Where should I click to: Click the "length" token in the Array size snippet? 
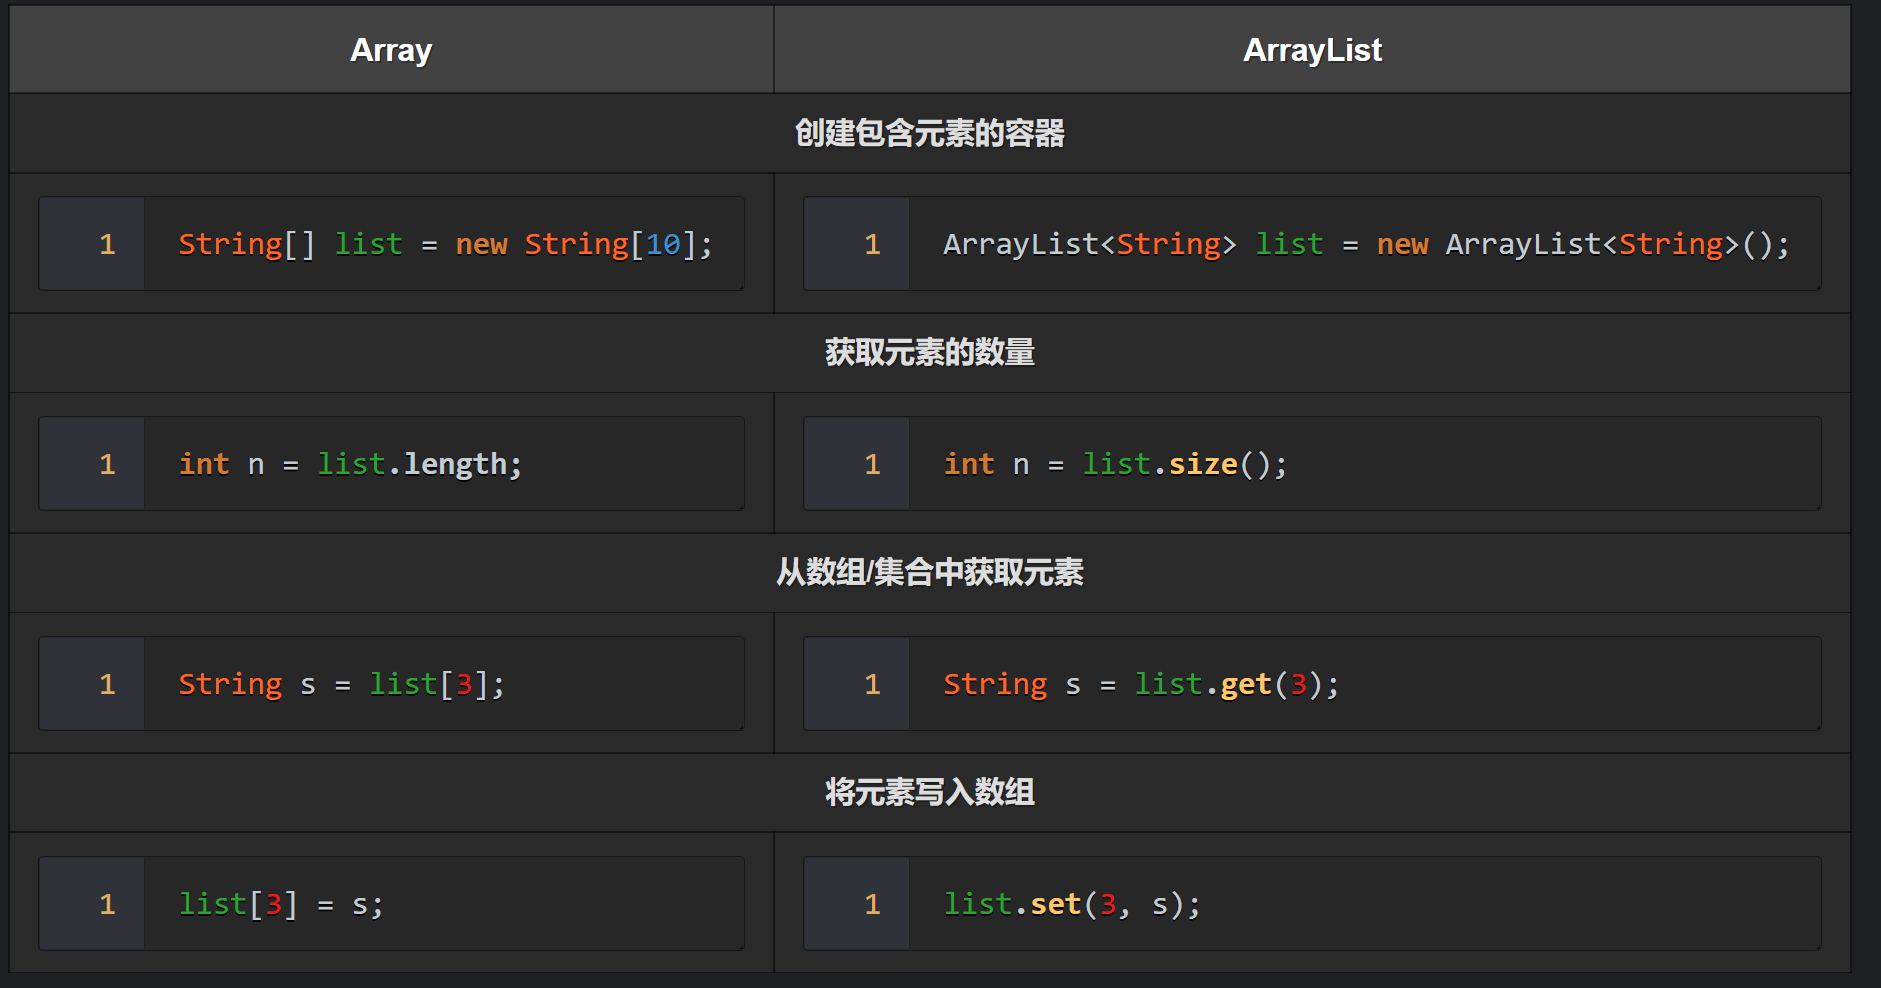[x=457, y=463]
